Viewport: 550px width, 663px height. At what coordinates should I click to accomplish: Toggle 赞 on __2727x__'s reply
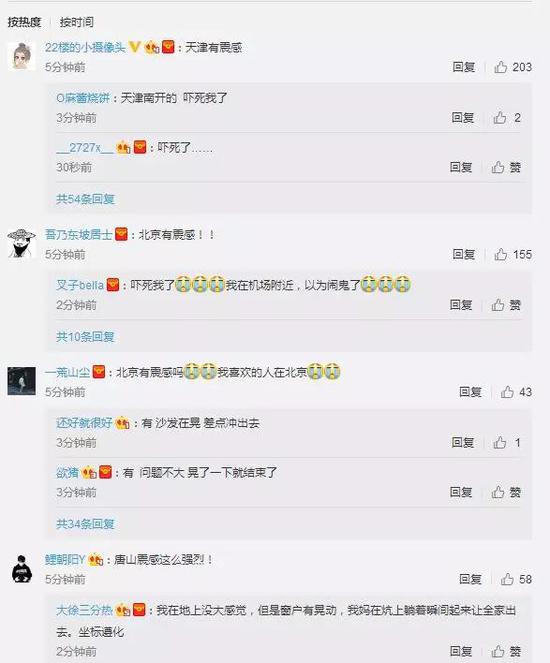click(x=506, y=167)
